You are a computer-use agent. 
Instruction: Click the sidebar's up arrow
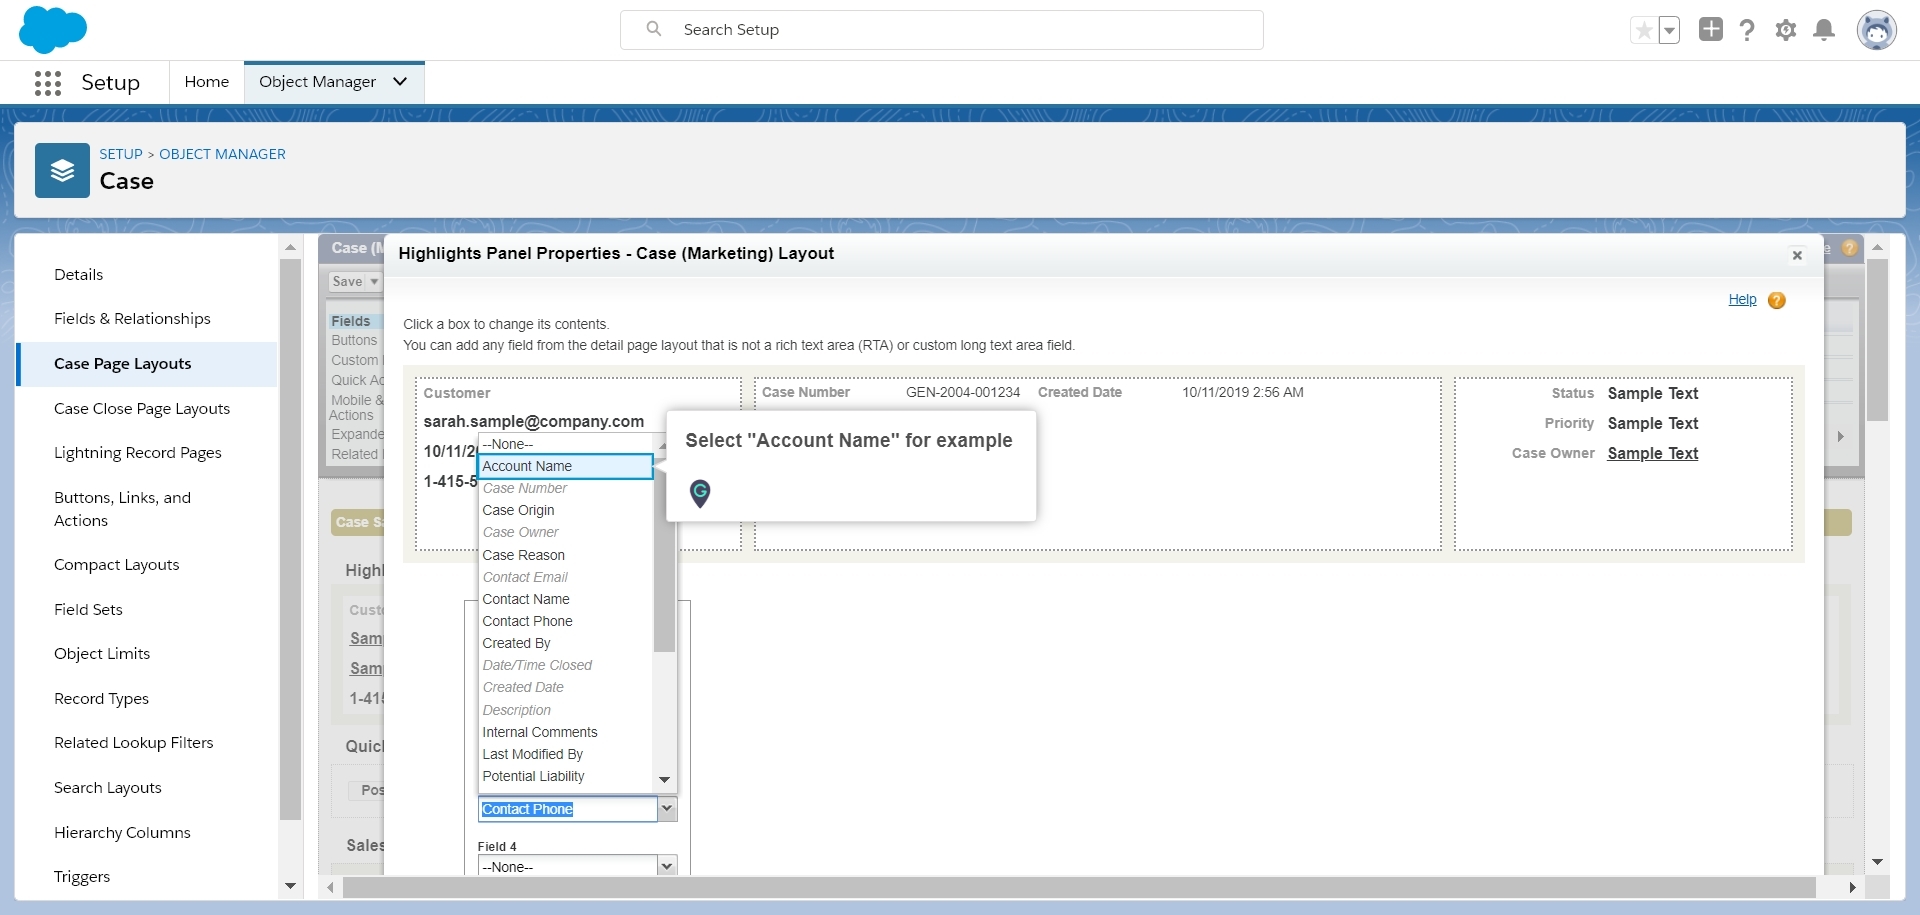click(290, 247)
